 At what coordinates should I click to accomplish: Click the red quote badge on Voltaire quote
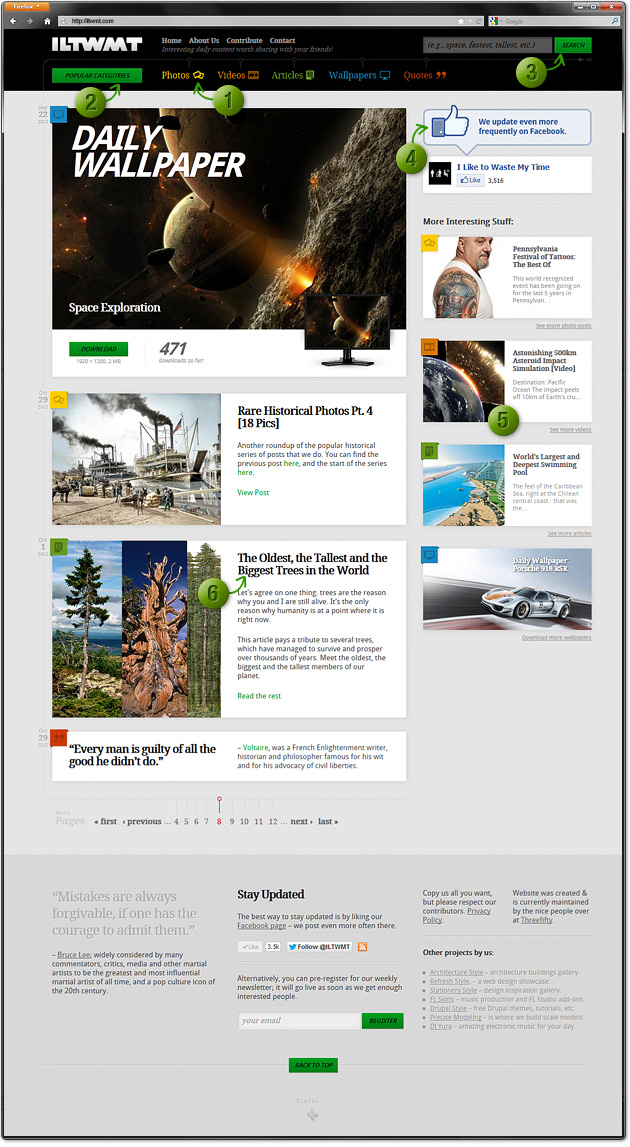pyautogui.click(x=59, y=738)
